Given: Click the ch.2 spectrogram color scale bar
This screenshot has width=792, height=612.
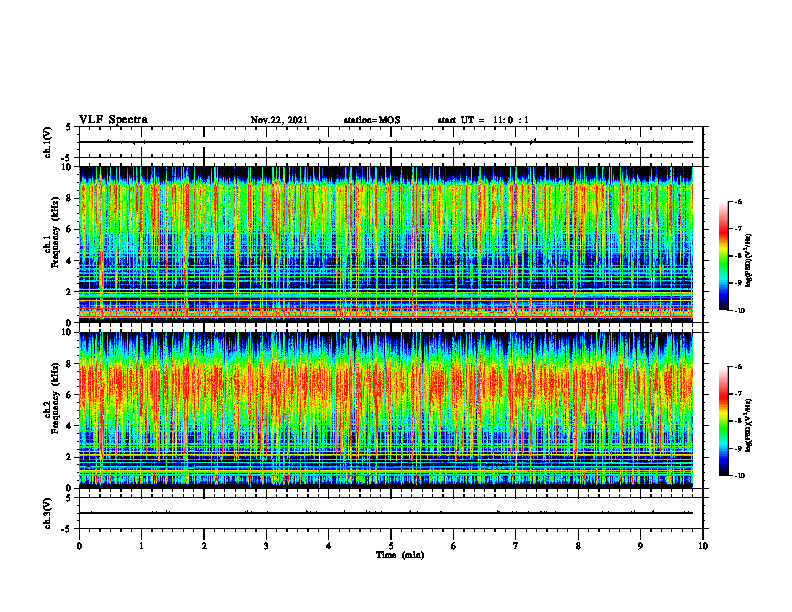Looking at the screenshot, I should [723, 421].
